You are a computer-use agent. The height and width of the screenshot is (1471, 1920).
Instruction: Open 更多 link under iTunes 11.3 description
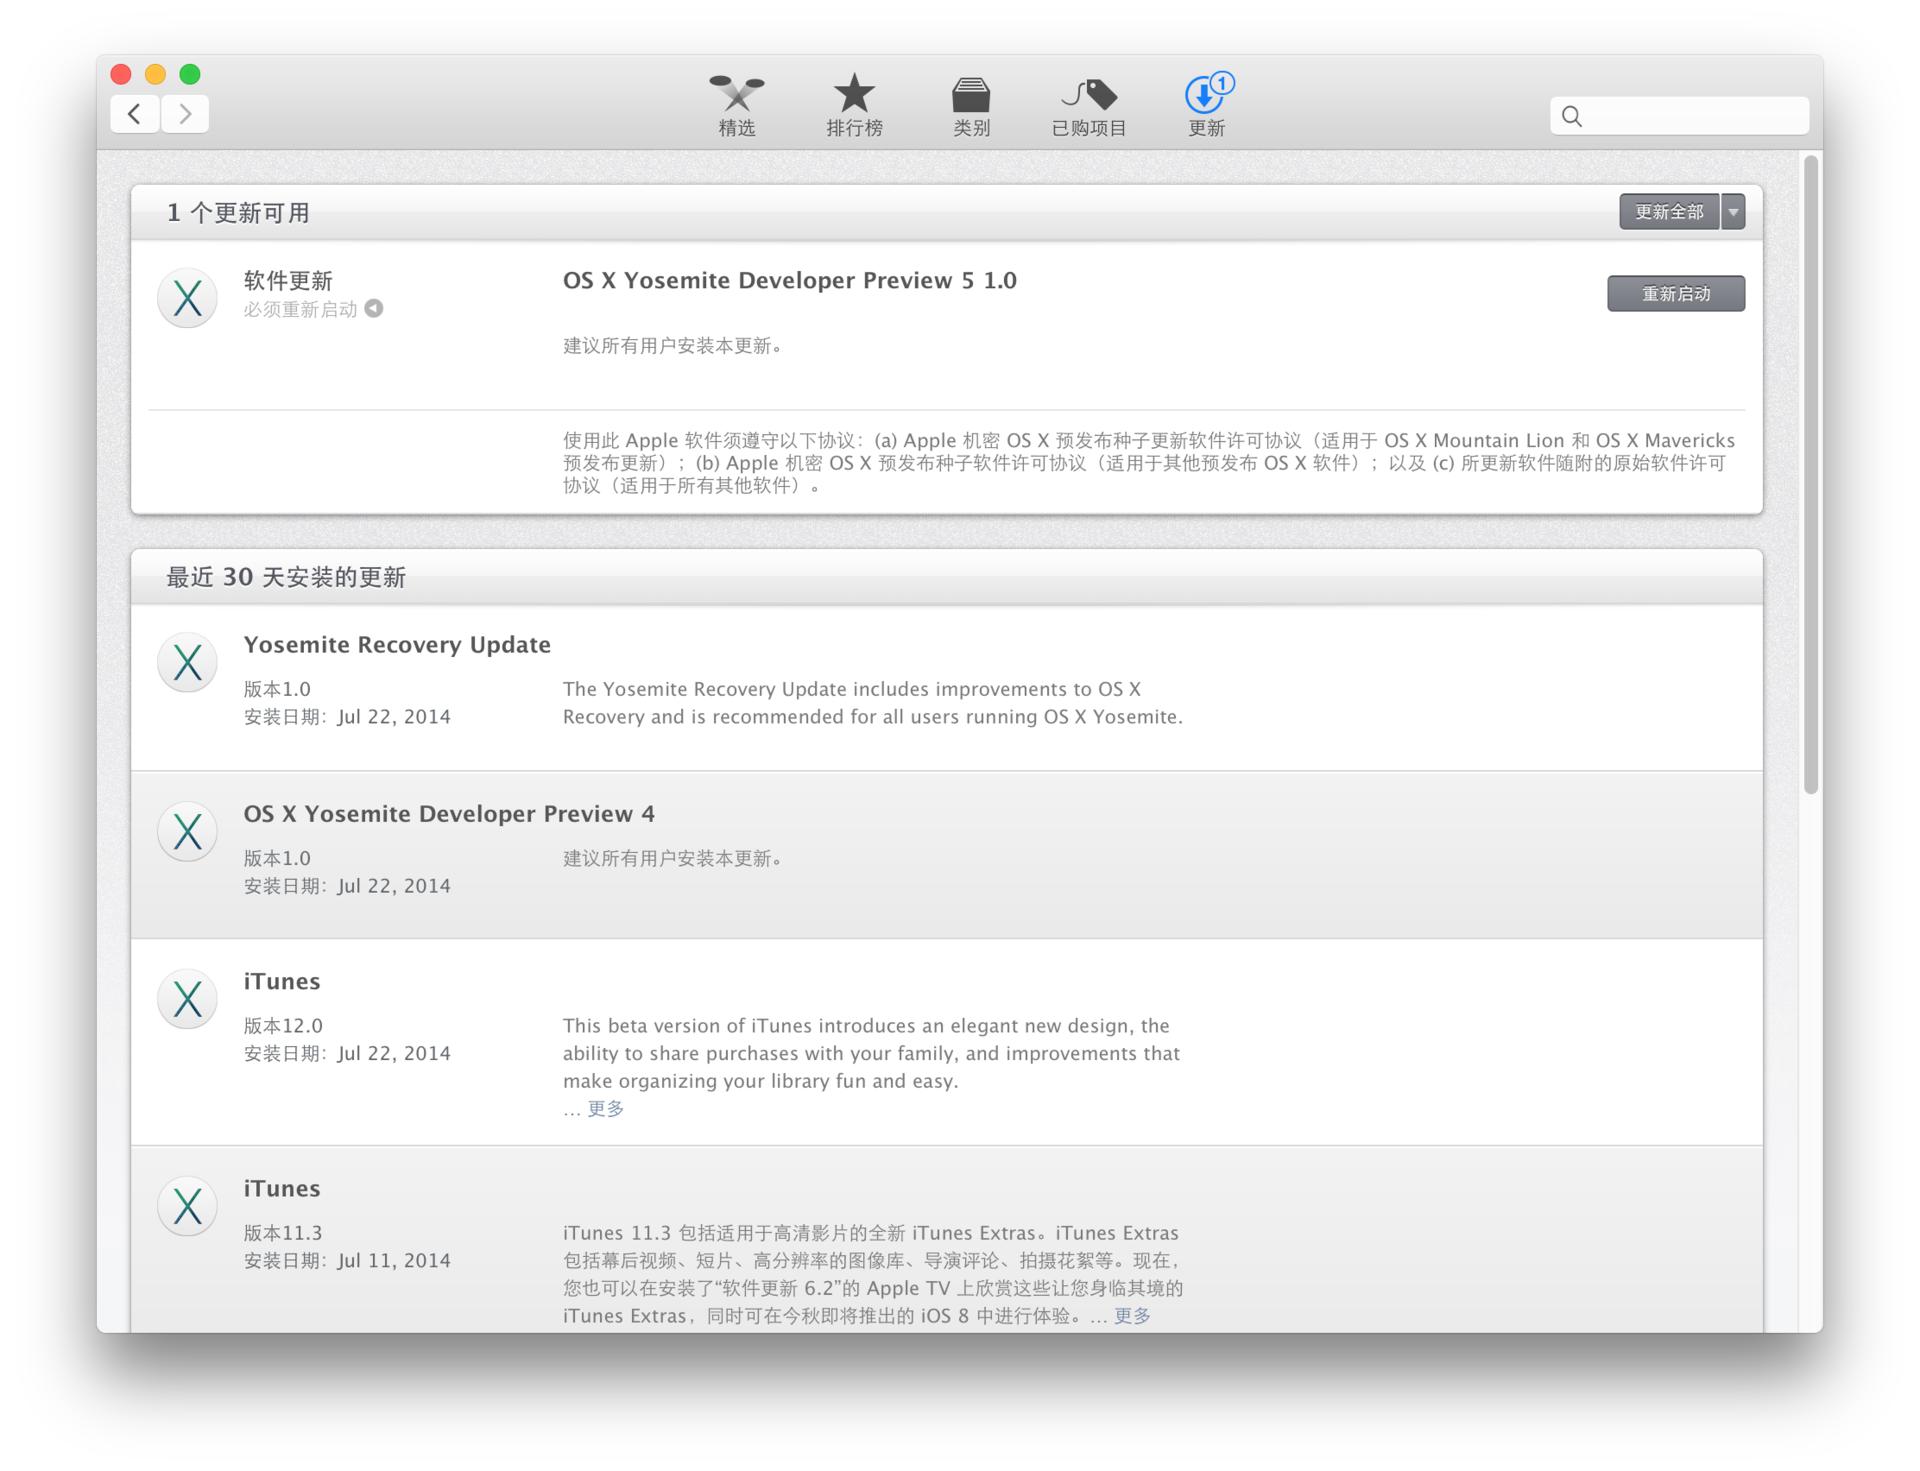pyautogui.click(x=1133, y=1316)
